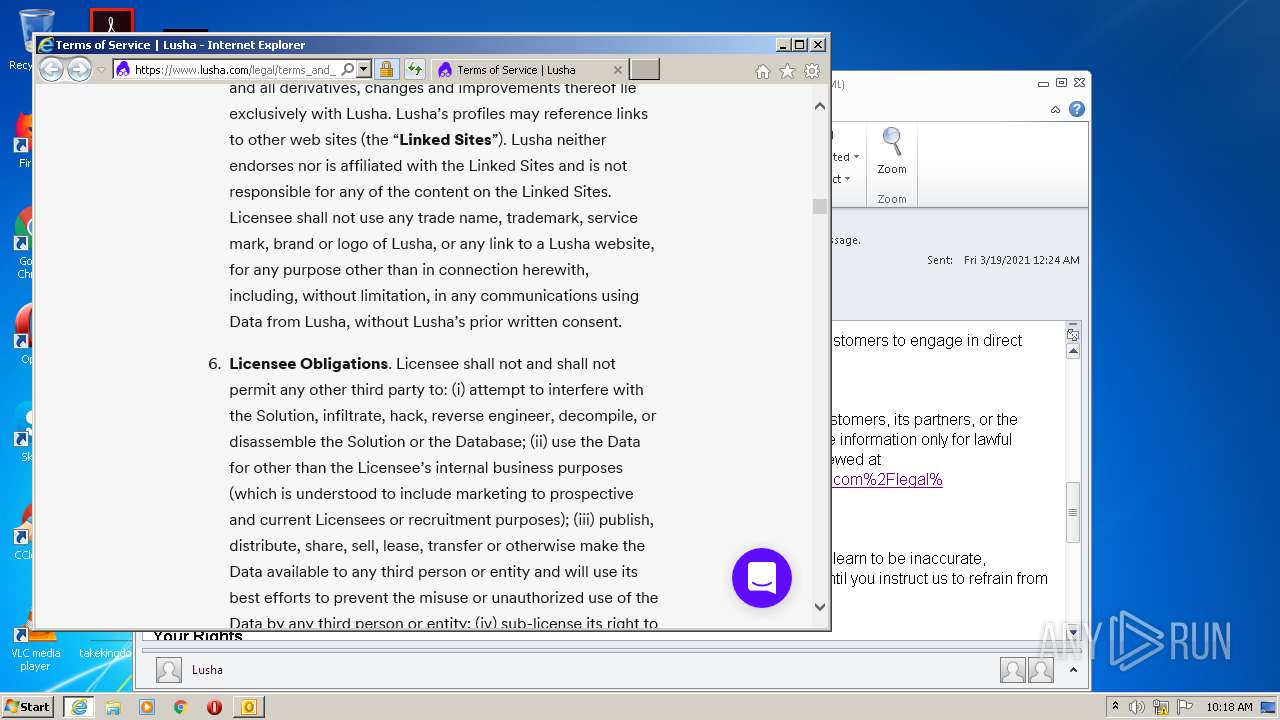This screenshot has height=720, width=1280.
Task: Click 'Lusha' name in people pane
Action: click(207, 670)
